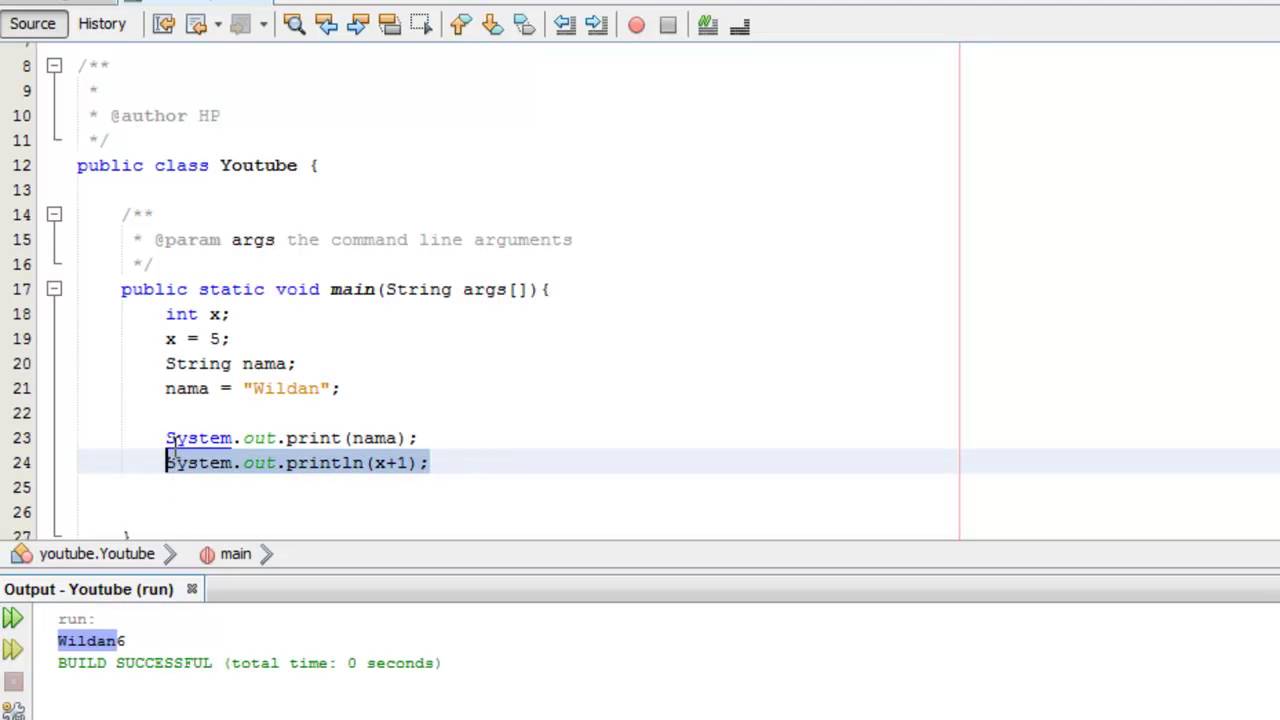Collapse the comment fold at line 14
Image resolution: width=1280 pixels, height=720 pixels.
(54, 214)
